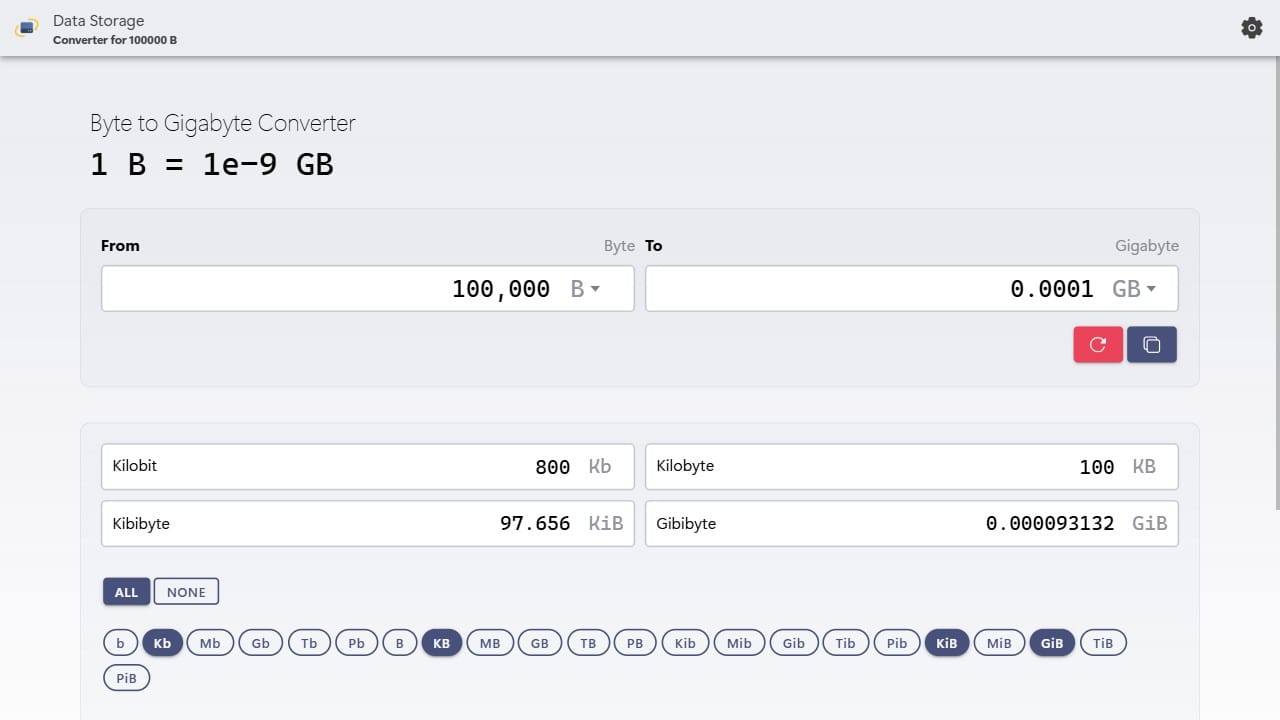
Task: Enable the MiB unit chip
Action: (x=998, y=642)
